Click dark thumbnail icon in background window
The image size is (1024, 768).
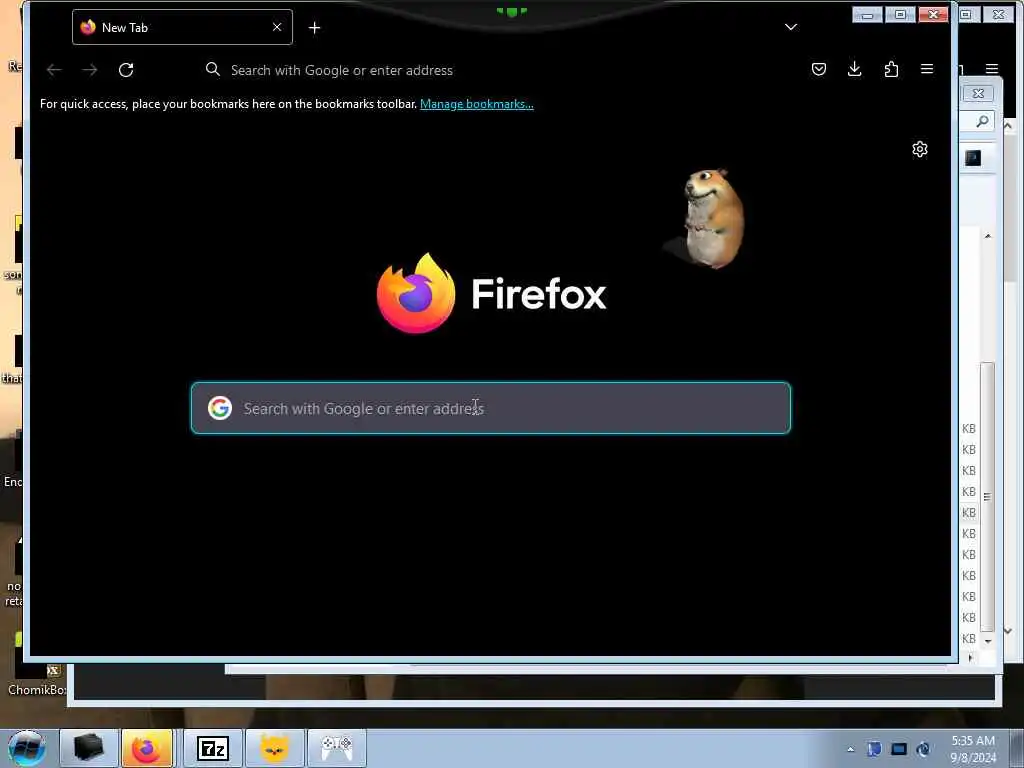pos(972,157)
